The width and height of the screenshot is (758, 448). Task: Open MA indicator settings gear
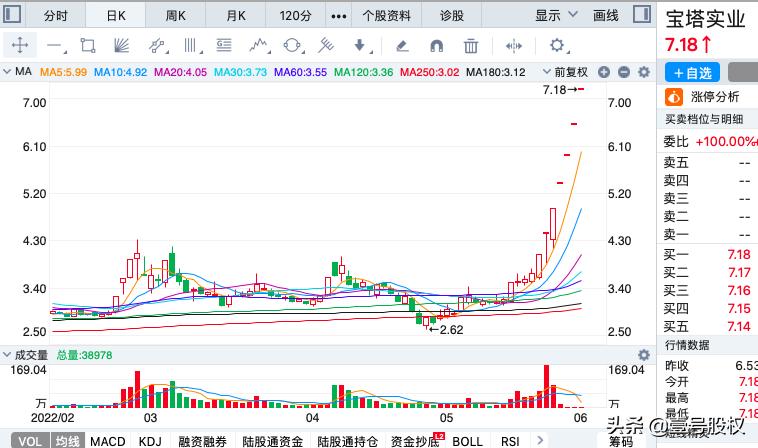coord(643,72)
